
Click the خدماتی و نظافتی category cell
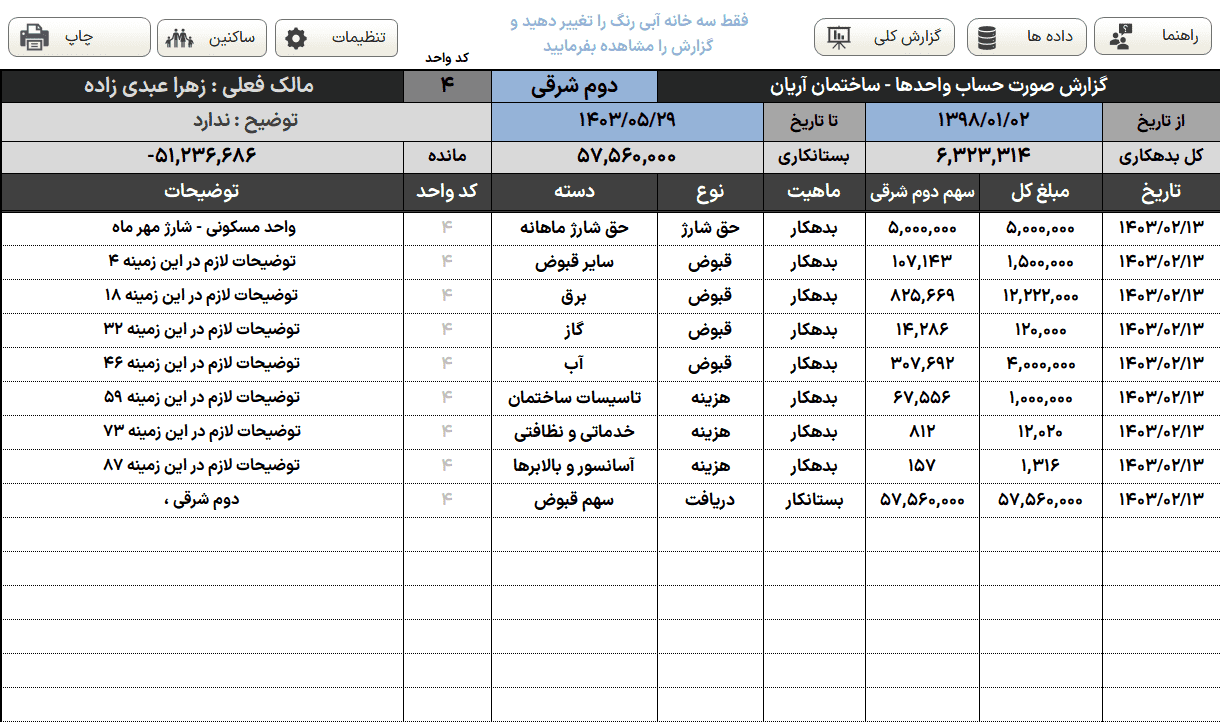pyautogui.click(x=574, y=432)
